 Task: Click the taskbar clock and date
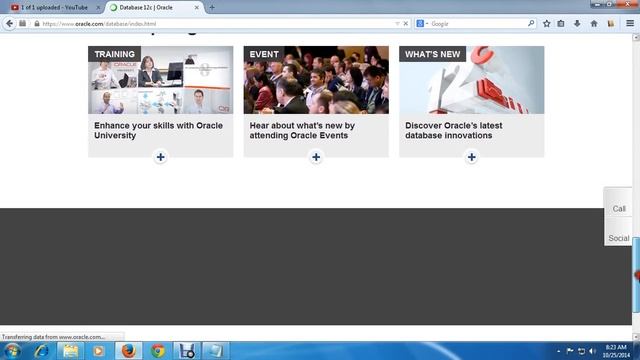pyautogui.click(x=616, y=351)
